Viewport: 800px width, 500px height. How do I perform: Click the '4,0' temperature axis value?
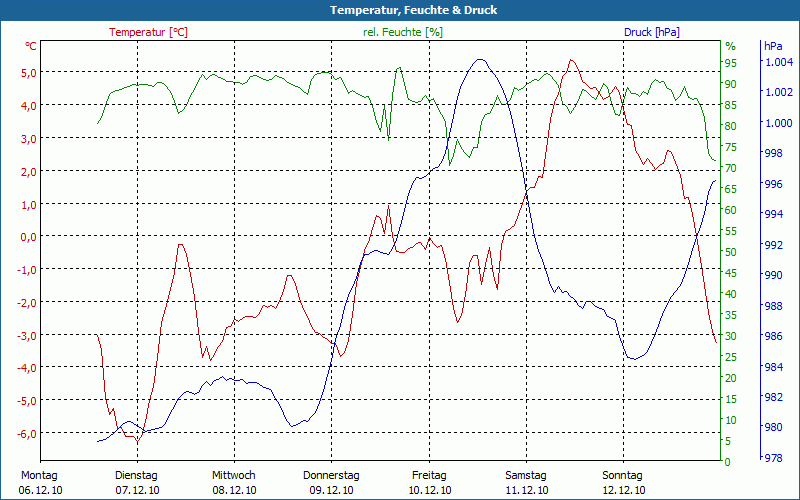pyautogui.click(x=29, y=106)
